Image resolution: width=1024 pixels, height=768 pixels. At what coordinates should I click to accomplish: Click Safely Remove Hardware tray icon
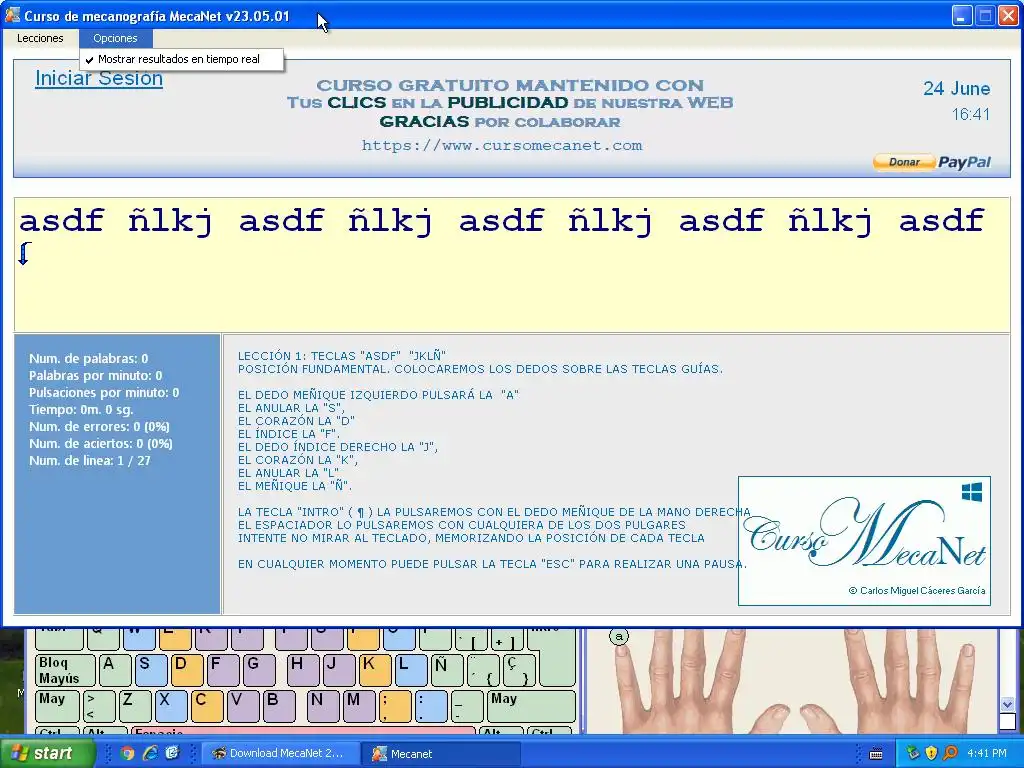click(912, 753)
